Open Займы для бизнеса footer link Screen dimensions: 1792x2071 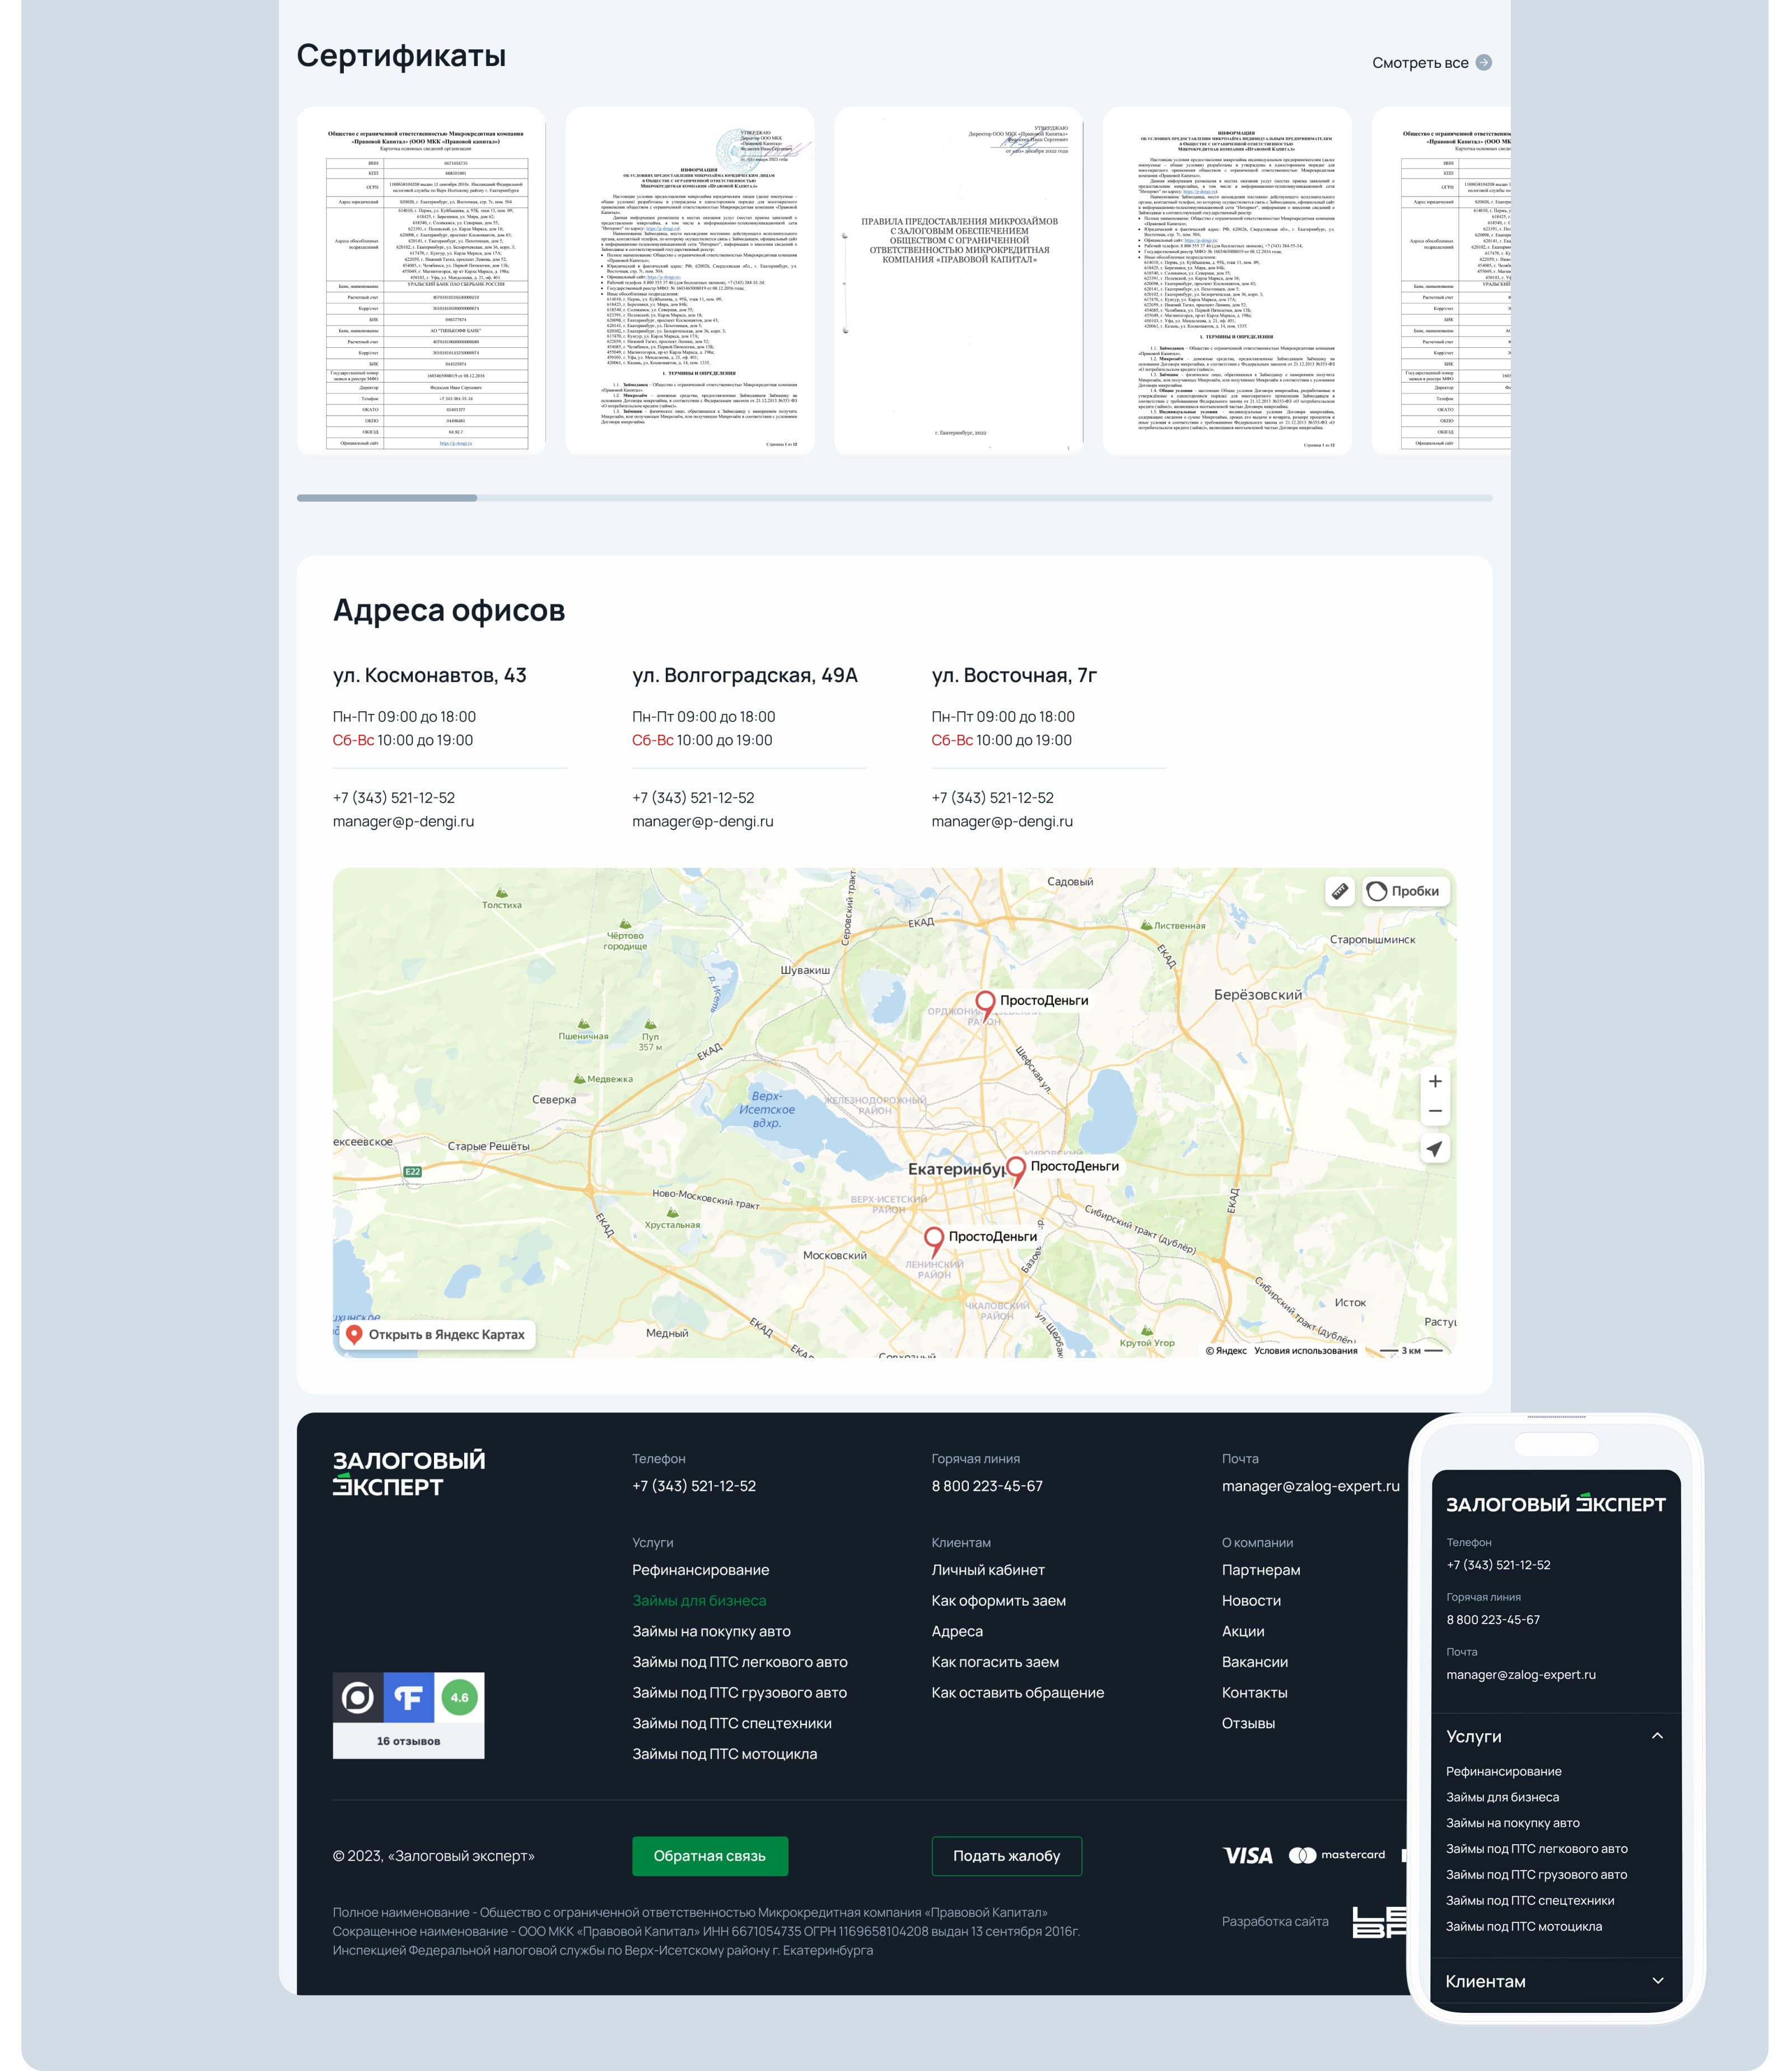[x=699, y=1600]
